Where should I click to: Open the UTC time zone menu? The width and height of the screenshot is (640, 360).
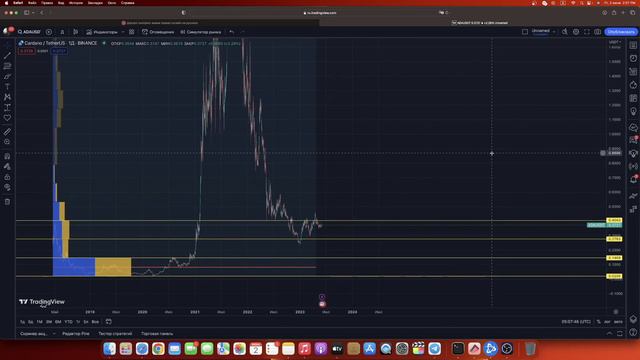point(576,322)
